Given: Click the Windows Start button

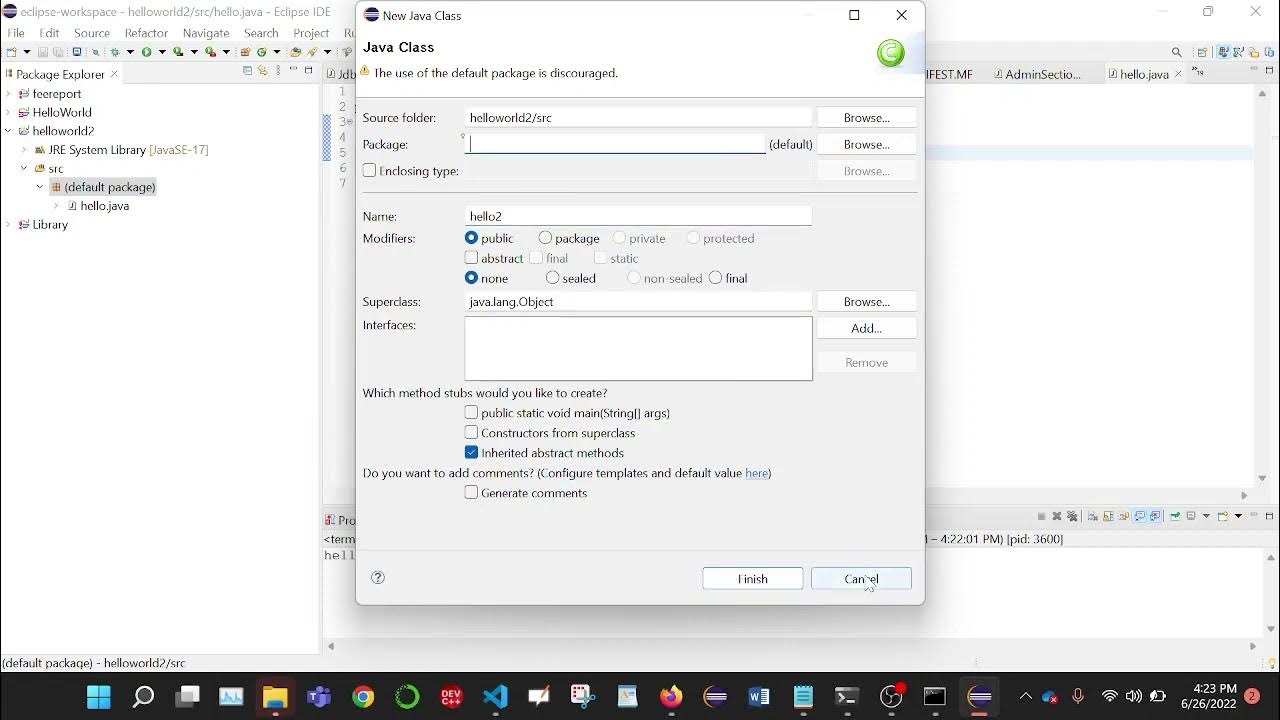Looking at the screenshot, I should click(x=99, y=697).
